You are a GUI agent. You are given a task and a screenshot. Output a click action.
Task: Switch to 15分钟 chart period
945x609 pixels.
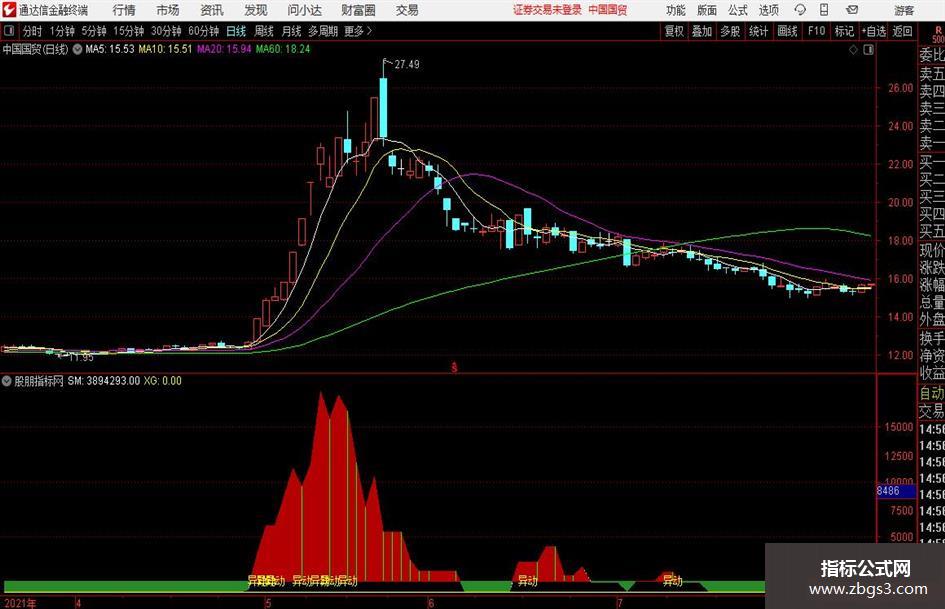[129, 31]
